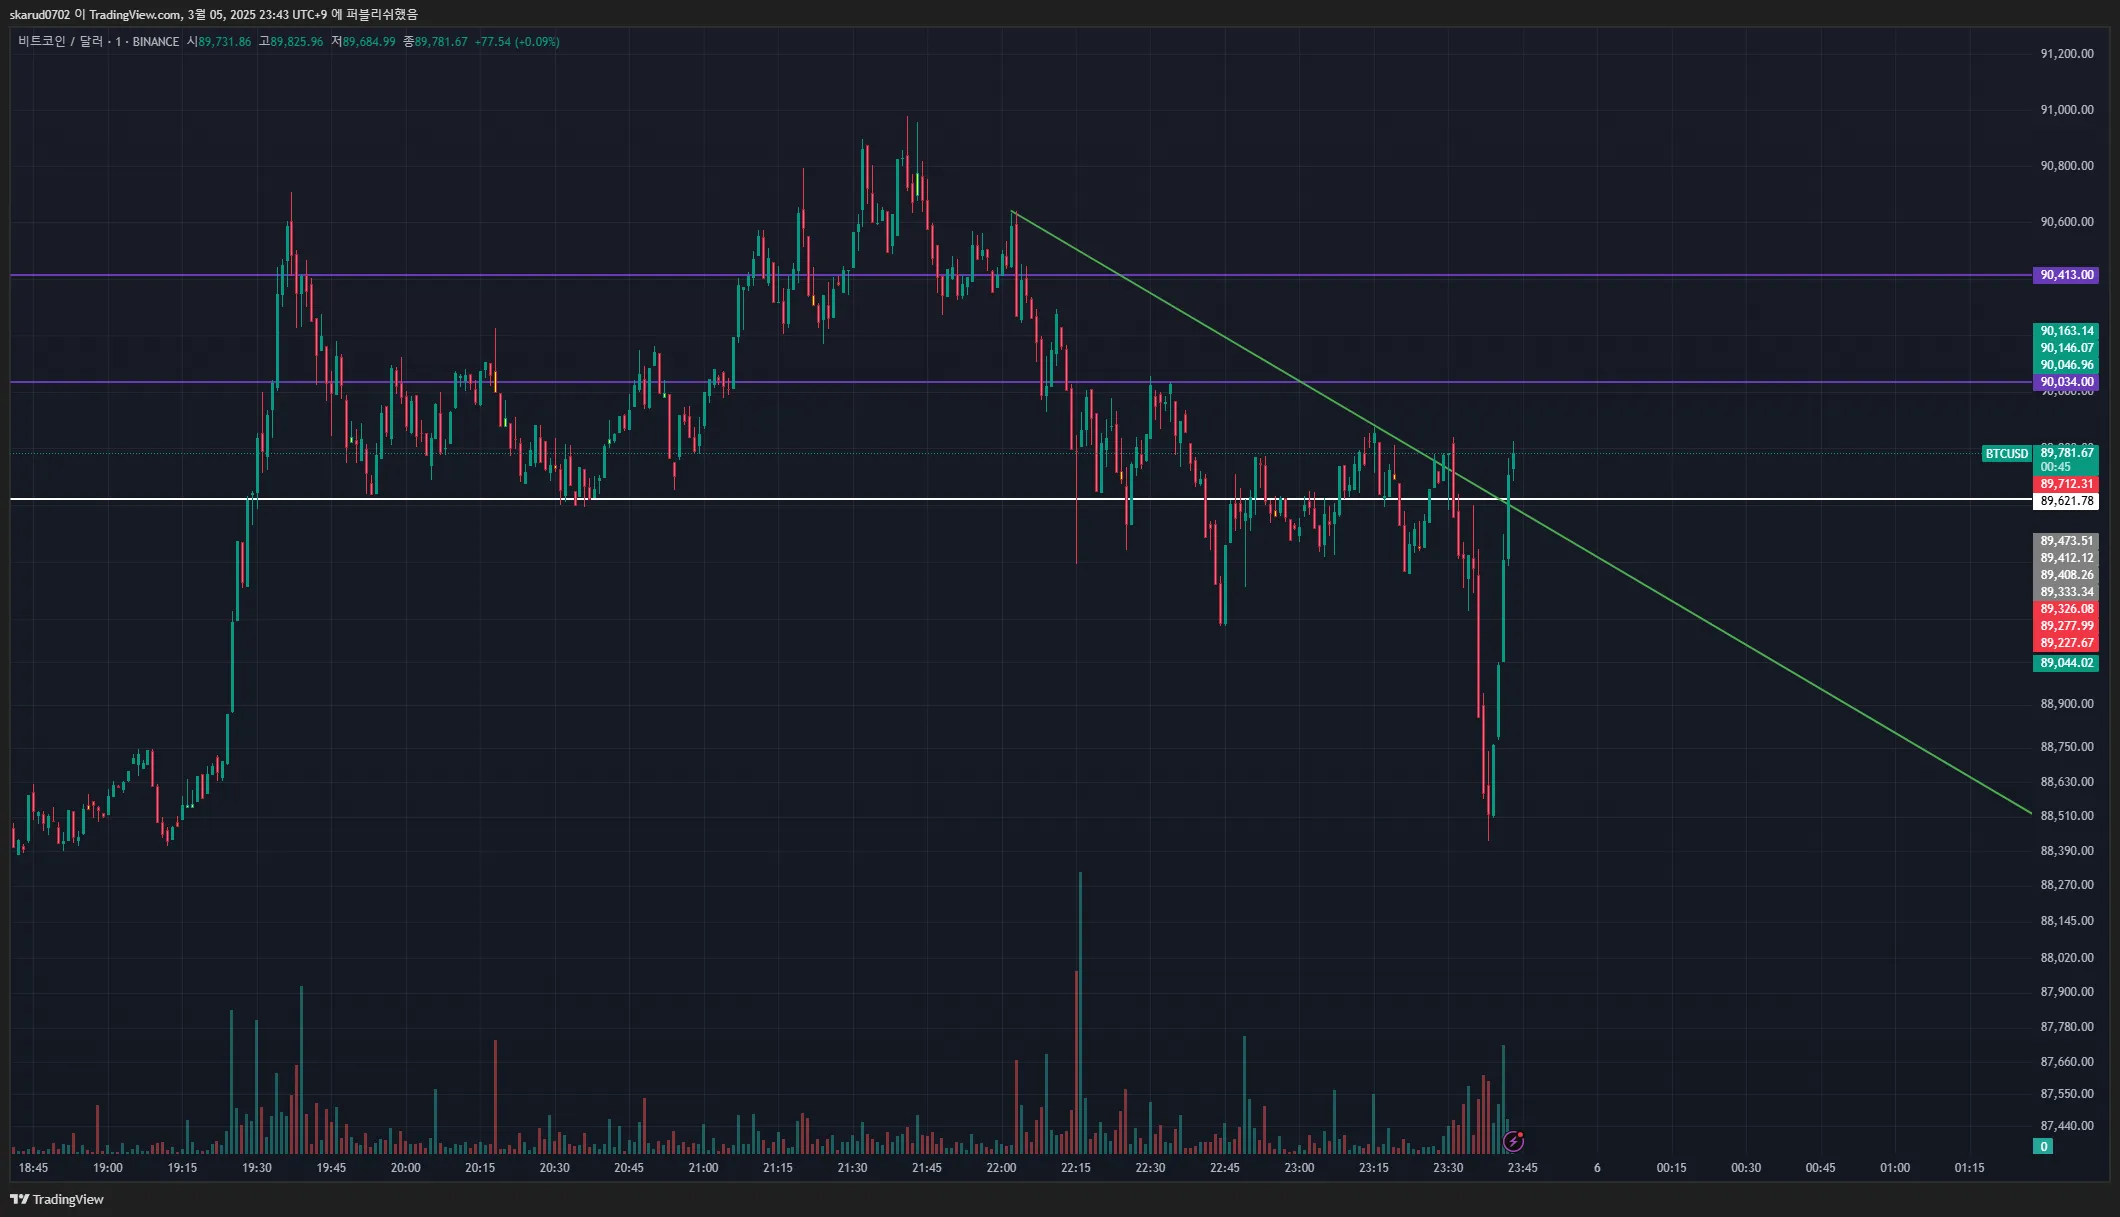Click the symbol title 비트코인 / 달러 · 1 · BINANCE
2120x1217 pixels.
98,42
